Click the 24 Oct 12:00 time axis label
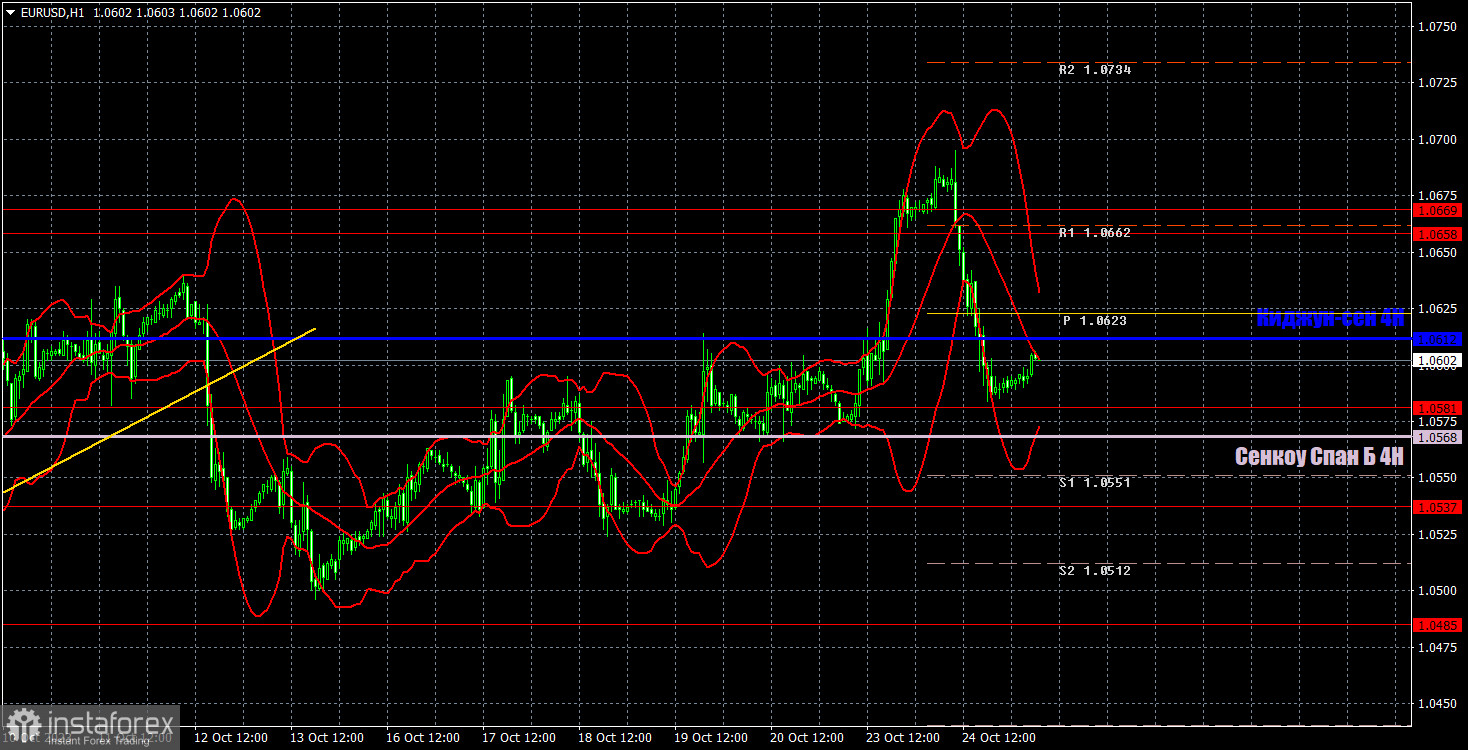This screenshot has height=750, width=1468. coord(999,738)
